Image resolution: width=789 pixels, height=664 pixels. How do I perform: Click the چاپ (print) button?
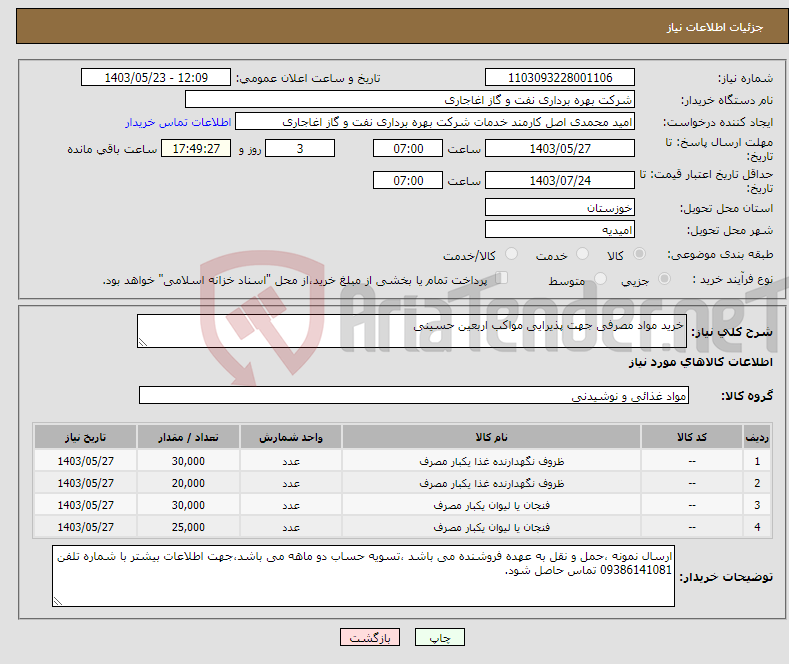(x=439, y=637)
